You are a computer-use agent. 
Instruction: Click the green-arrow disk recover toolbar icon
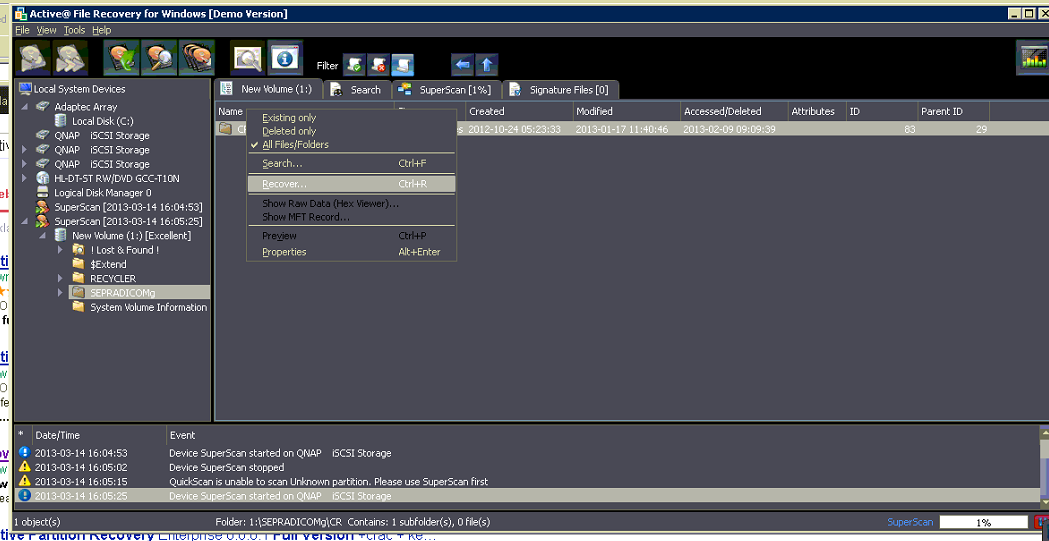122,58
